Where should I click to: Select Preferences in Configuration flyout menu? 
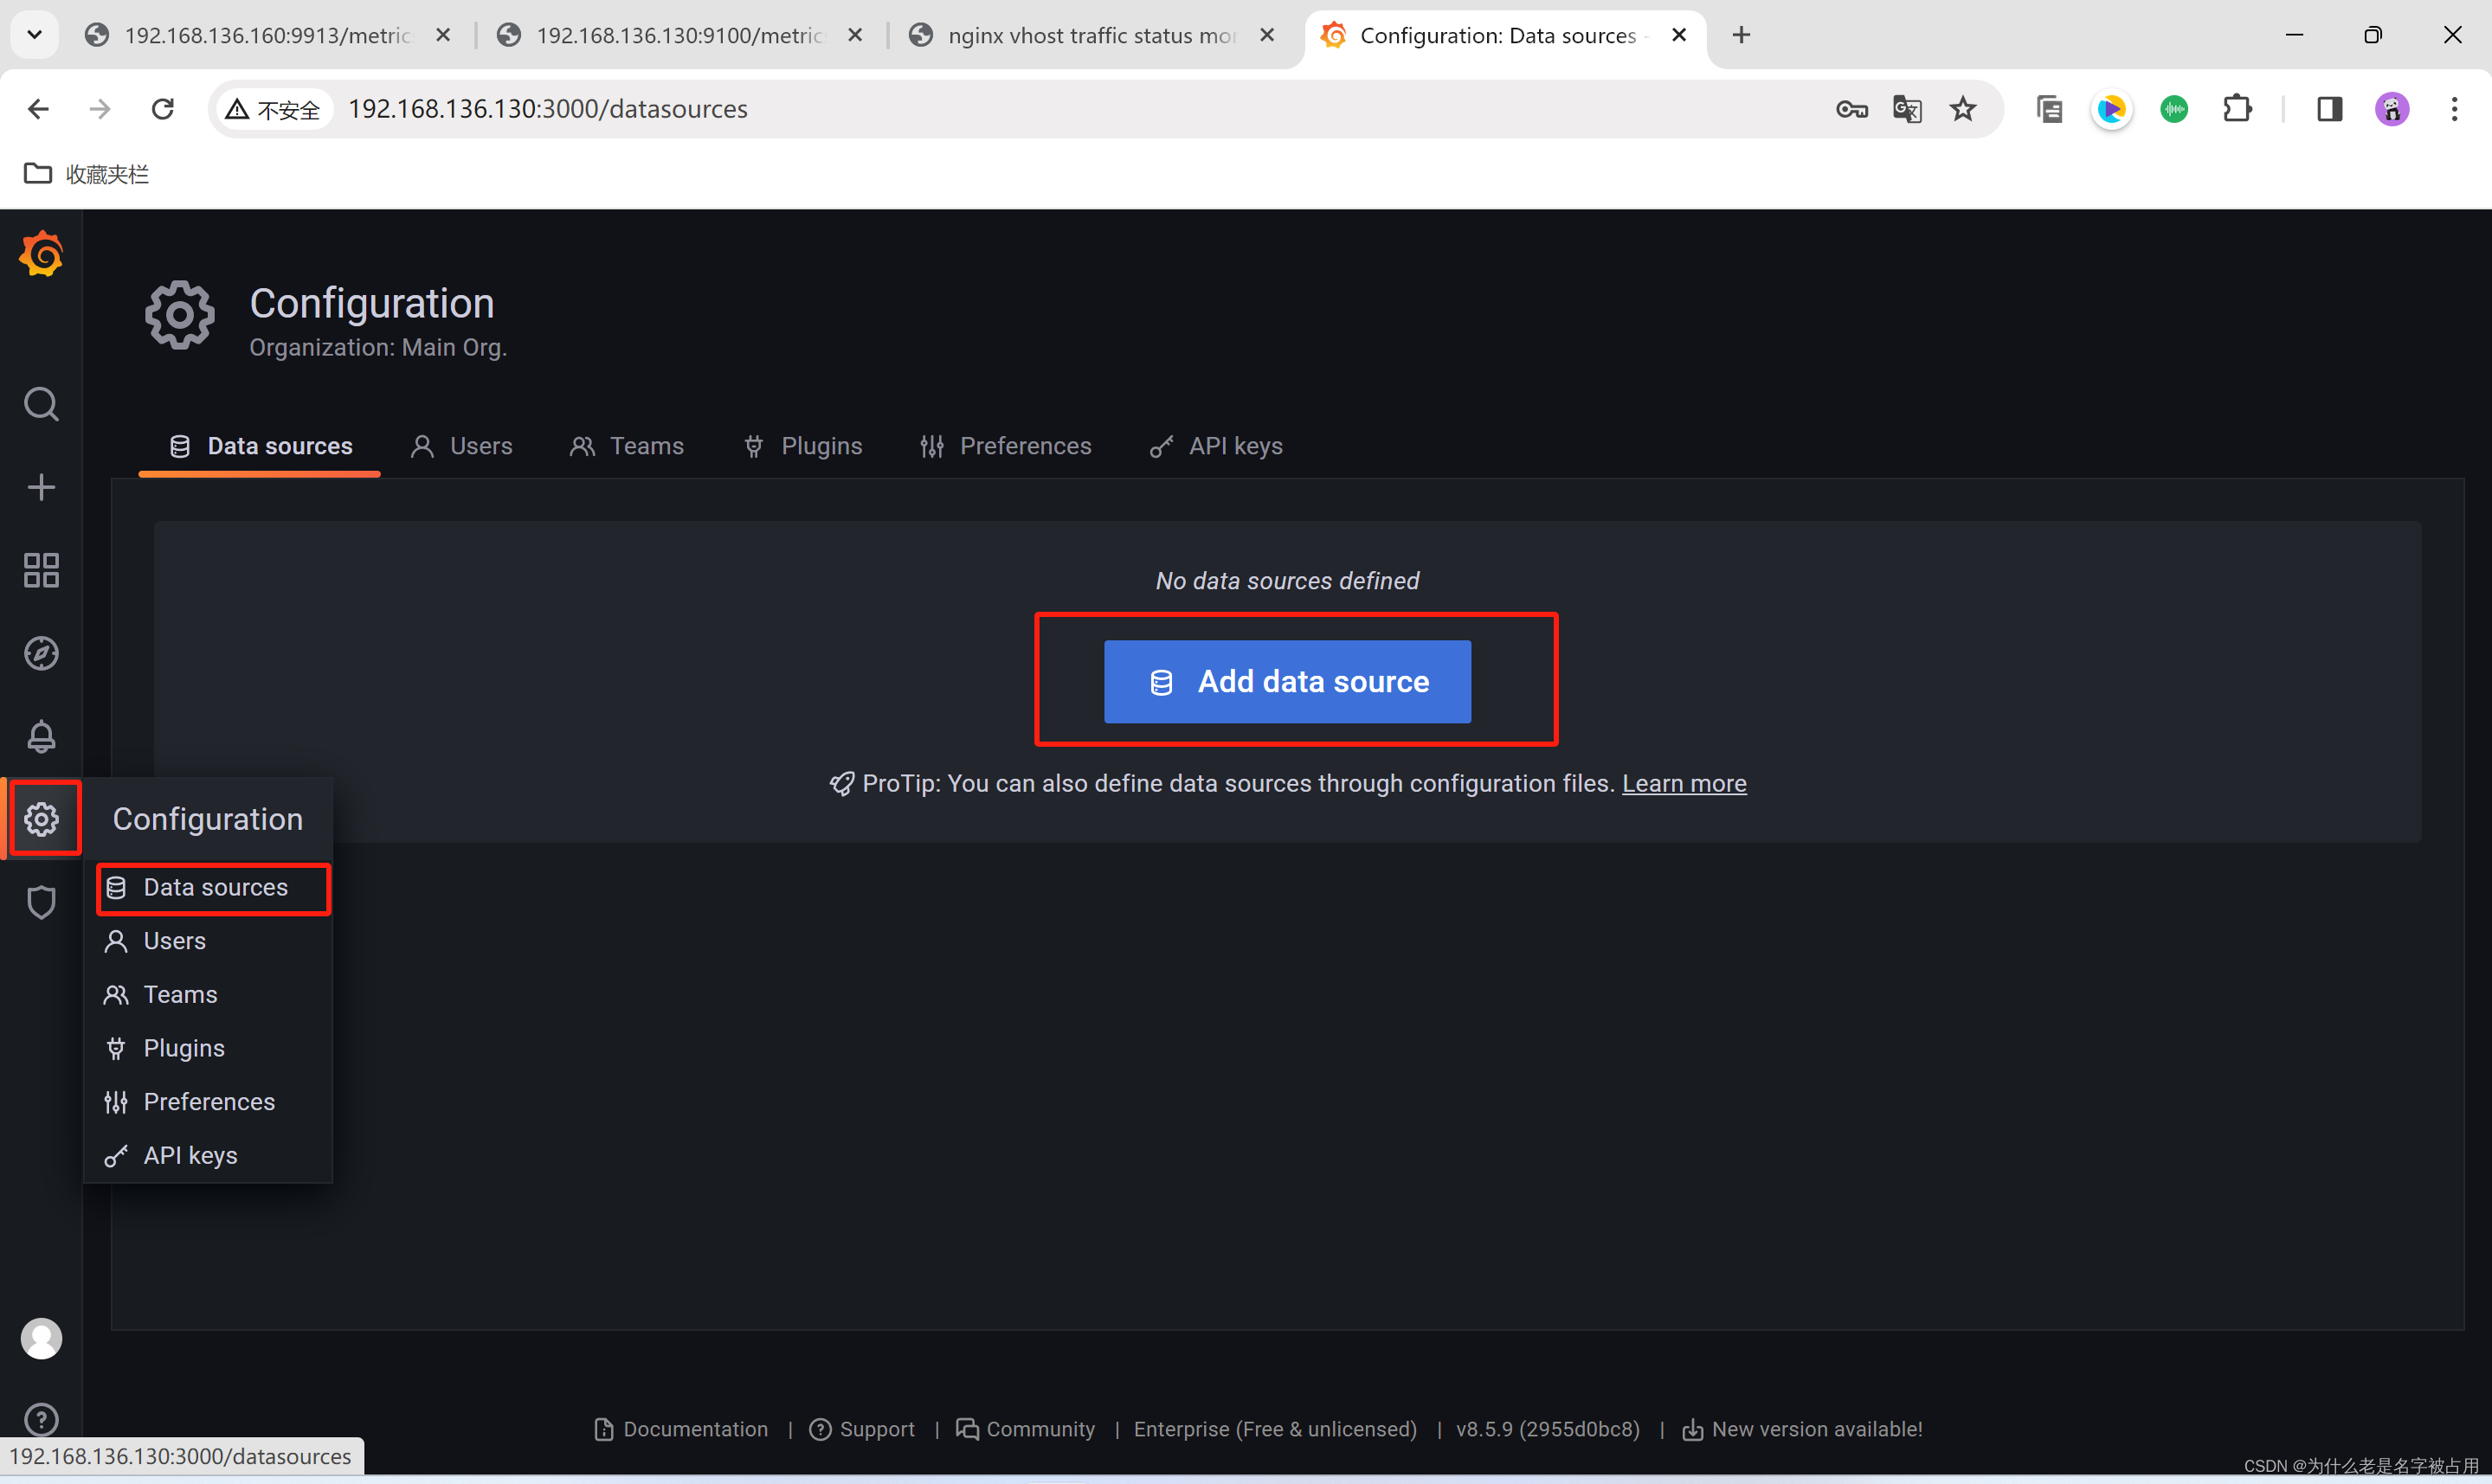(x=208, y=1102)
